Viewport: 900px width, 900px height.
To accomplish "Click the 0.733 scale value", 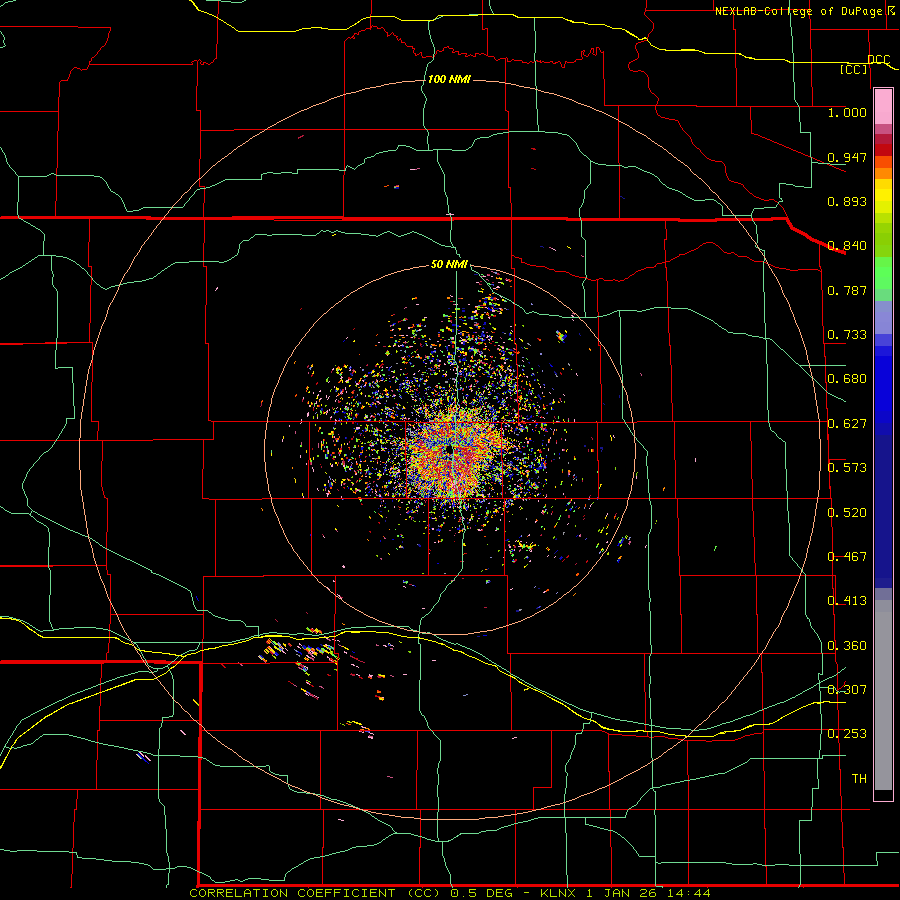I will (847, 335).
